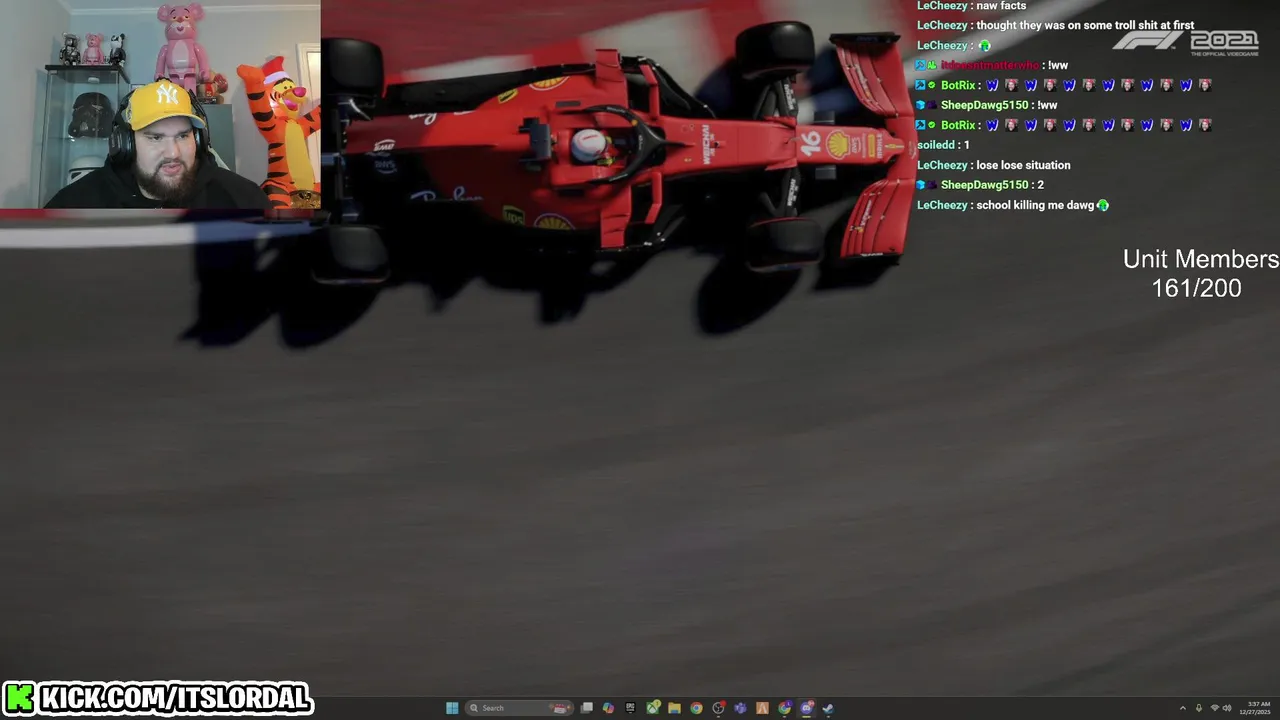Click 'school killing me dawg' chat message
The width and height of the screenshot is (1280, 720).
(1035, 205)
